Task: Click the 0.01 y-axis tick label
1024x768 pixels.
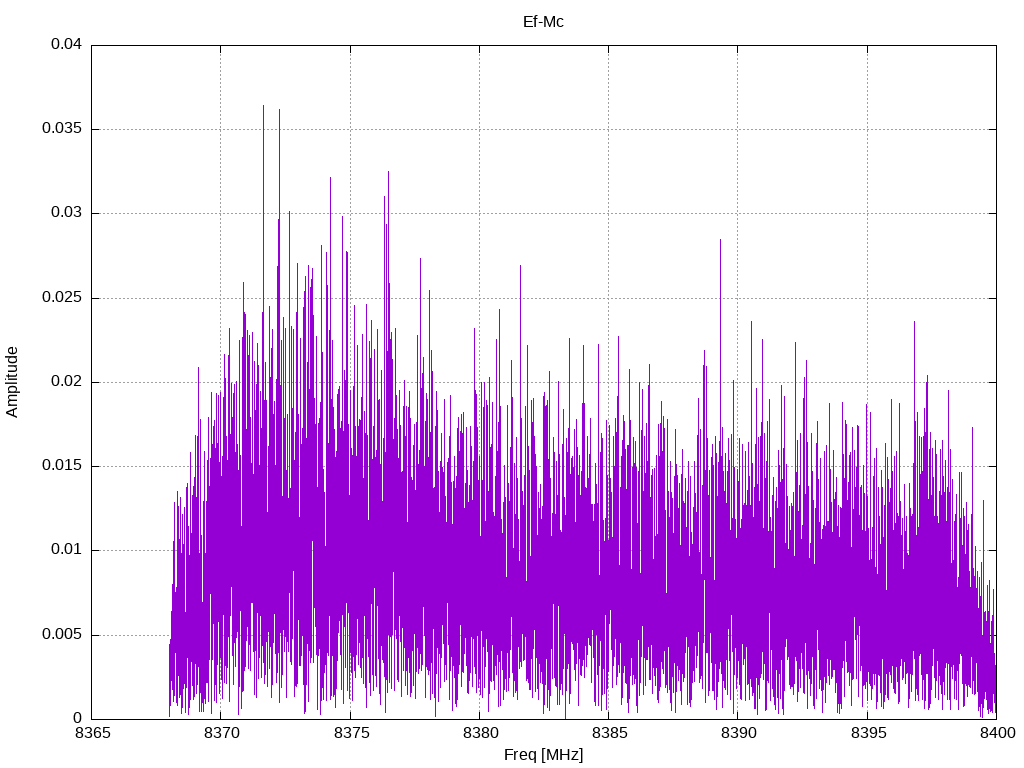Action: [67, 550]
